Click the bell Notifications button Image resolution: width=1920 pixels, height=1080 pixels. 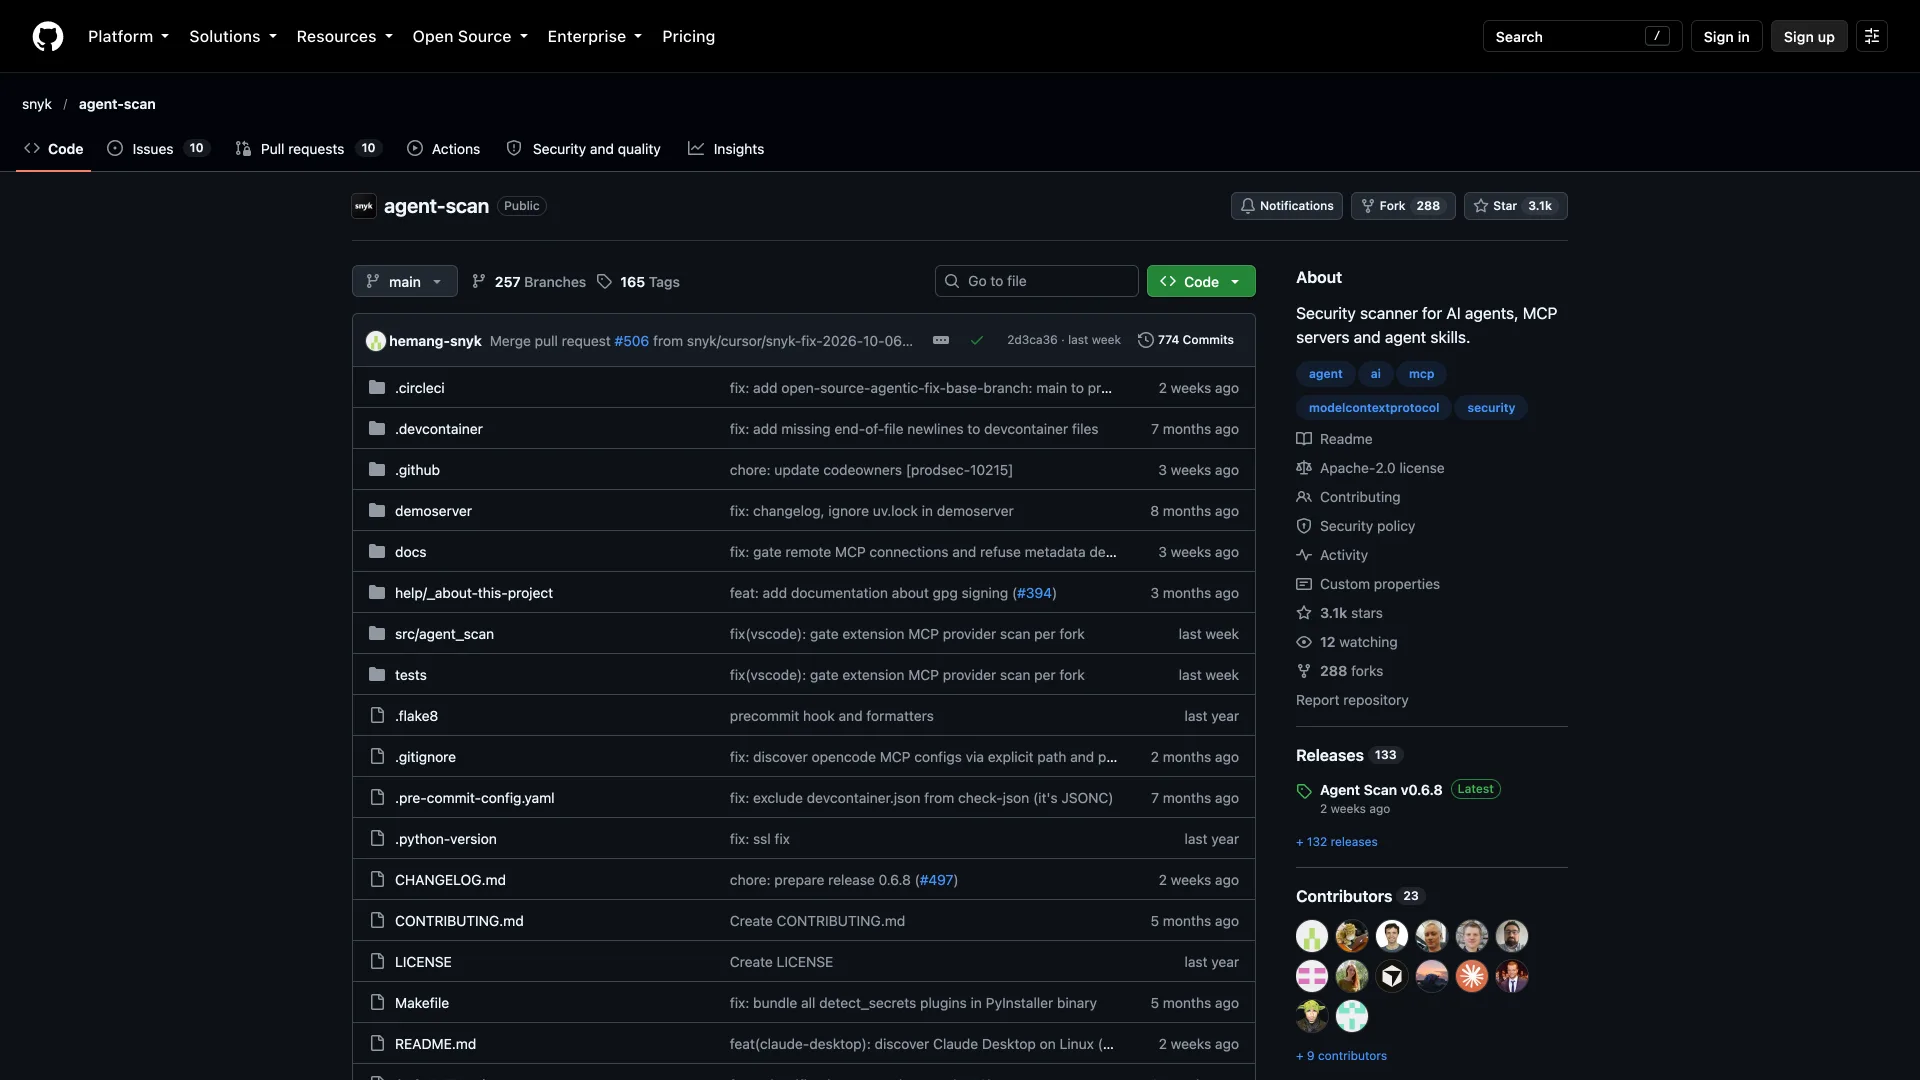point(1286,206)
